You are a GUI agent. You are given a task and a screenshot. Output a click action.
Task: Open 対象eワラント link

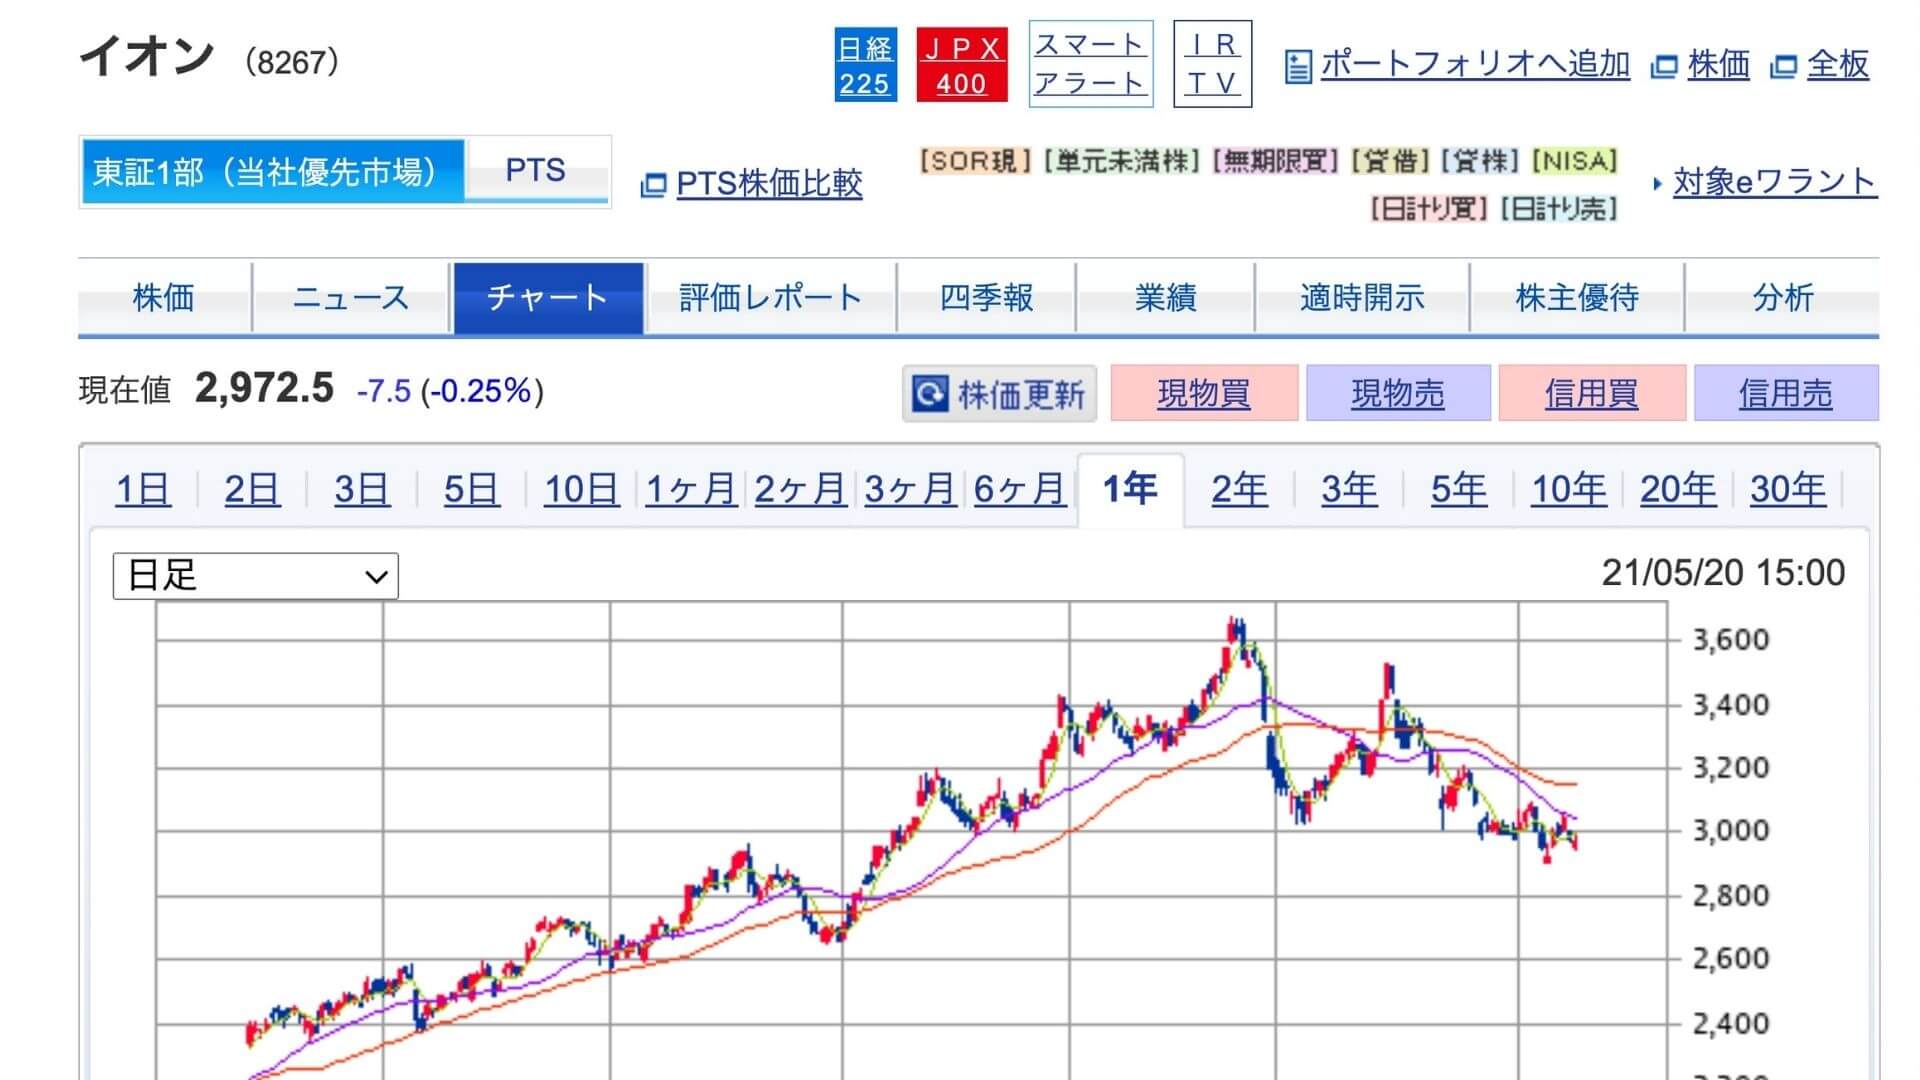tap(1775, 182)
